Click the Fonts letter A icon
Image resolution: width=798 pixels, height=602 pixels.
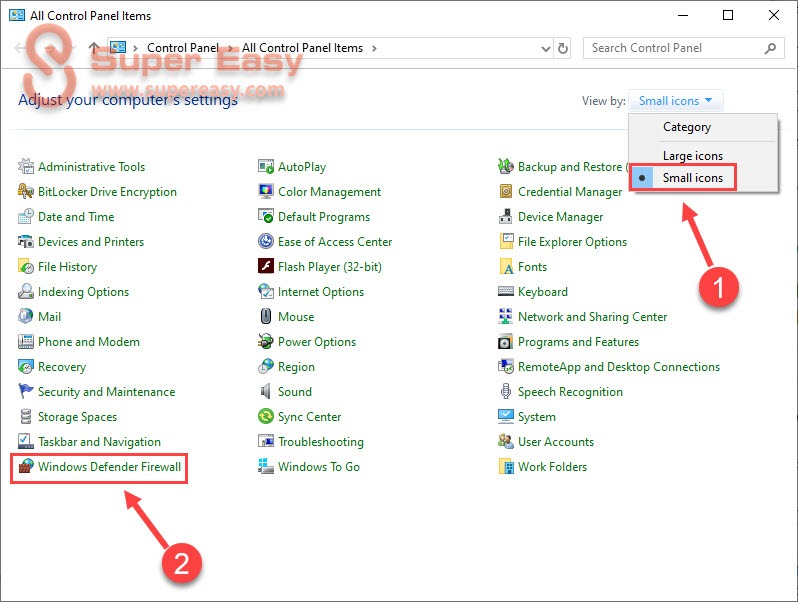(x=505, y=266)
